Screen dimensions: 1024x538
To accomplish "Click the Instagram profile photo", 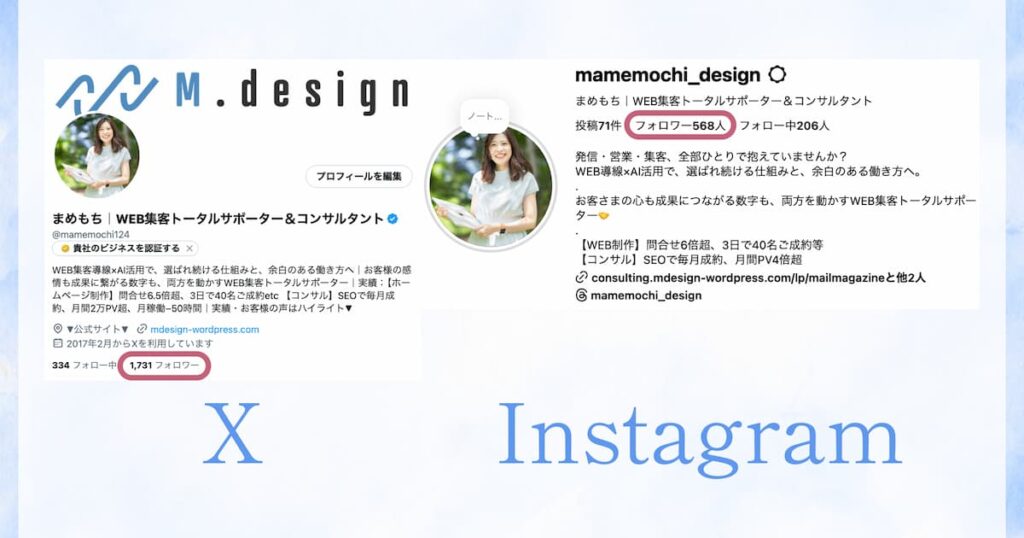I will pos(490,186).
